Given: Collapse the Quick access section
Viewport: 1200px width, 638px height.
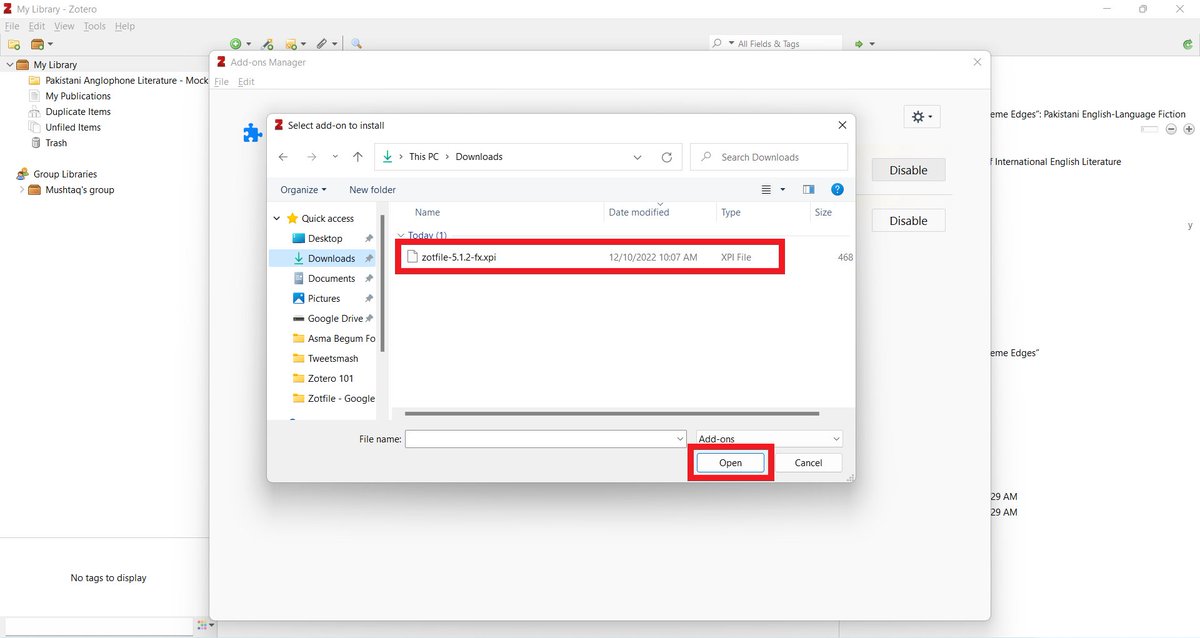Looking at the screenshot, I should click(x=276, y=218).
